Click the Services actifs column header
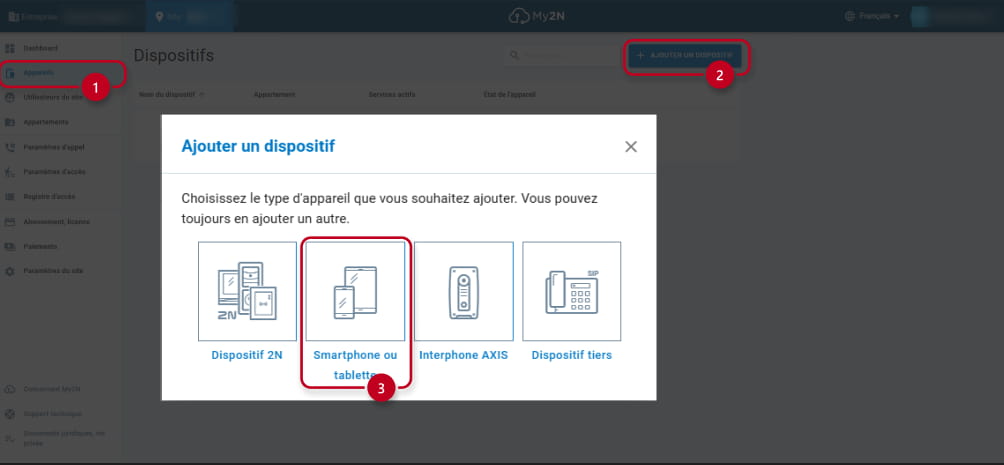 point(392,94)
